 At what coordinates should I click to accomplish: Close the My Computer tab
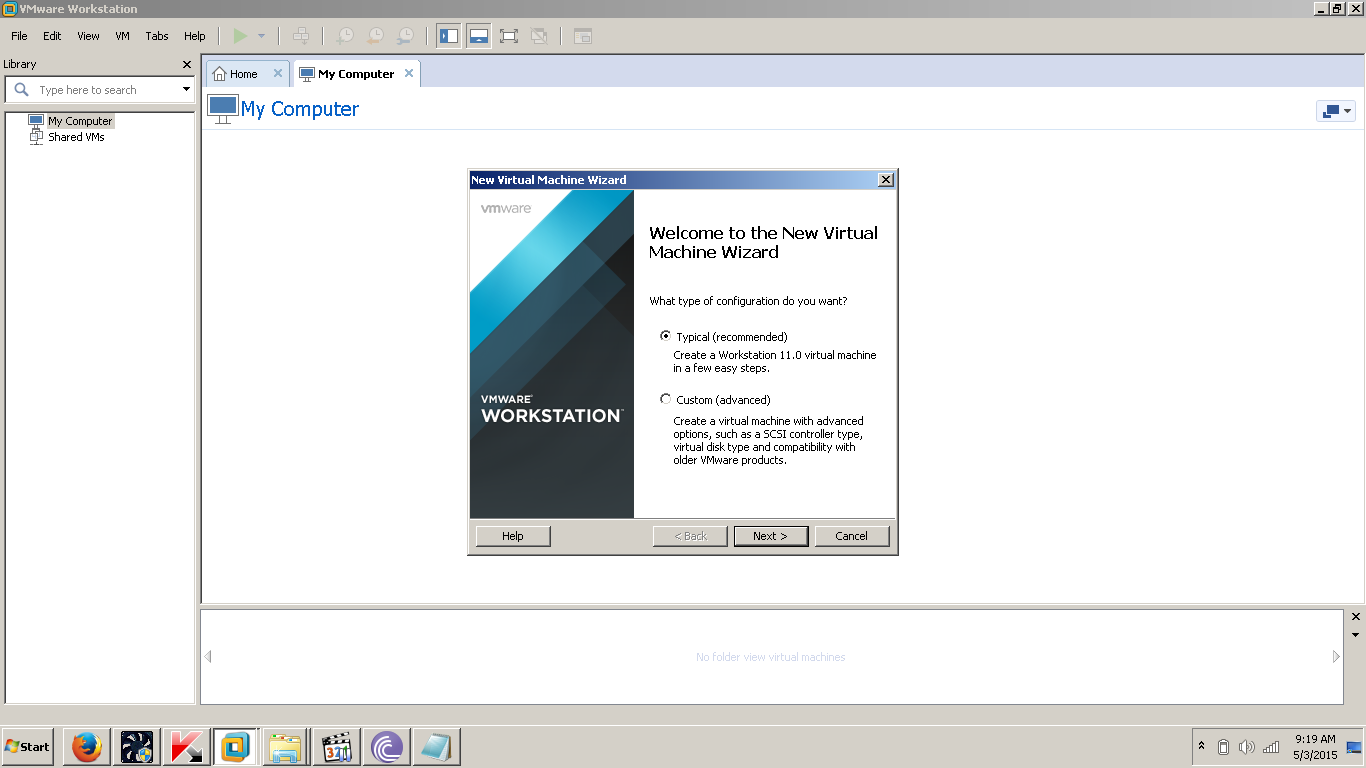[x=409, y=73]
